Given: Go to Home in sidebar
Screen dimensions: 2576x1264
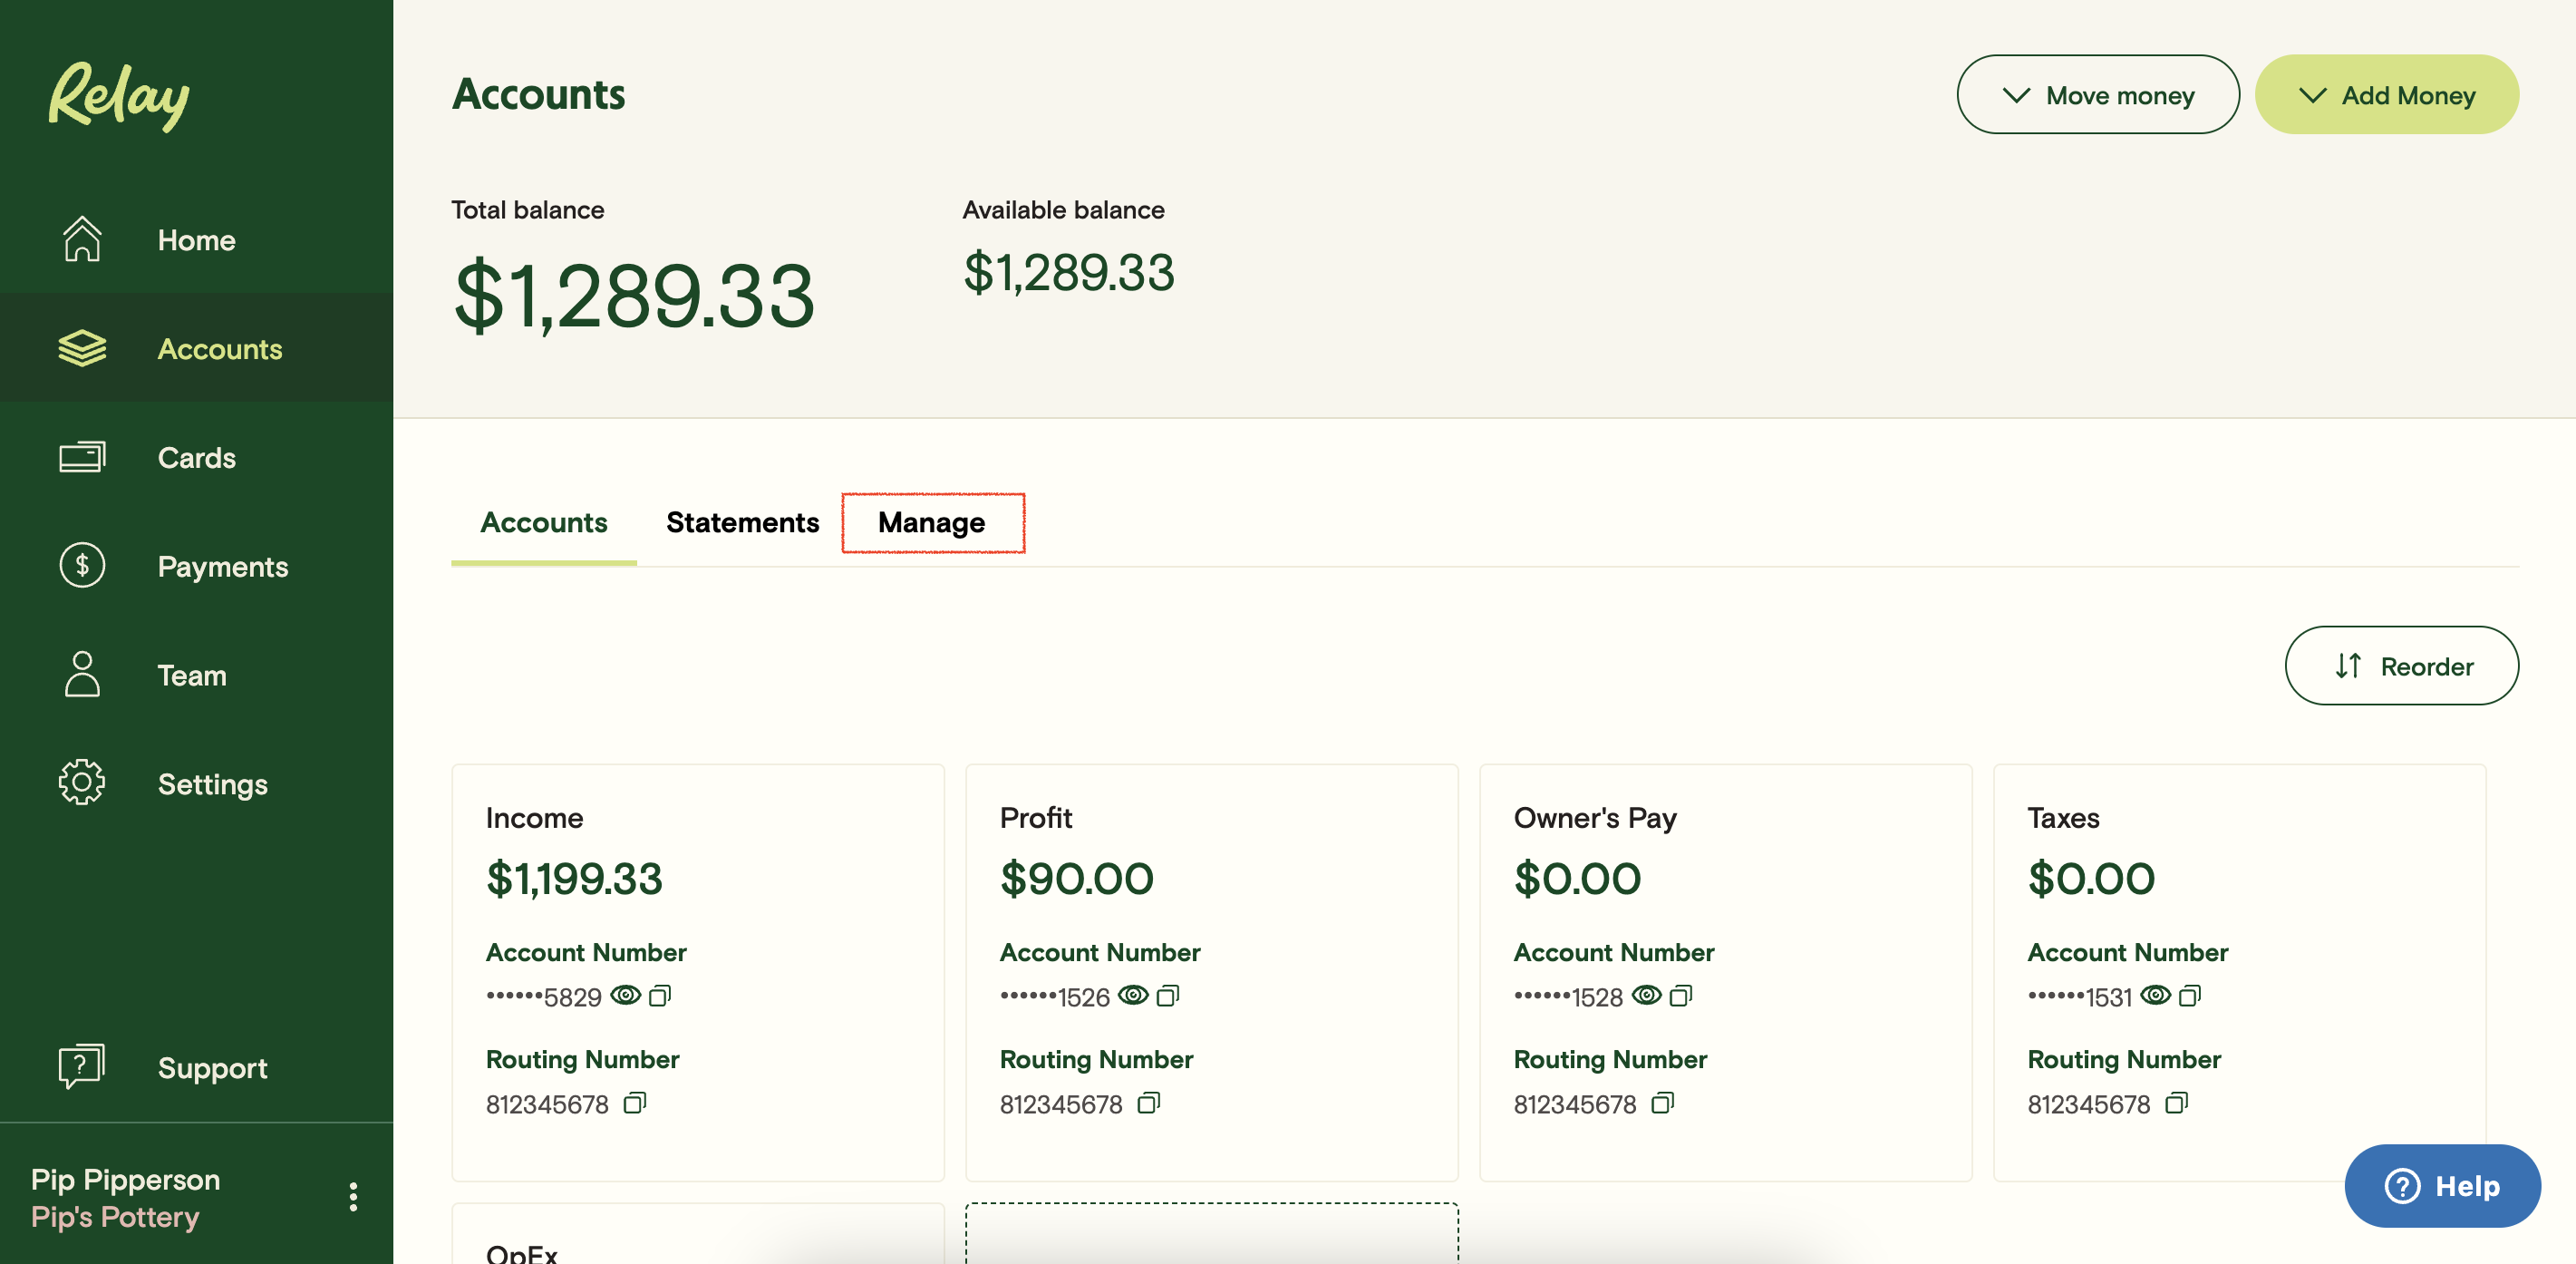Looking at the screenshot, I should pyautogui.click(x=197, y=240).
